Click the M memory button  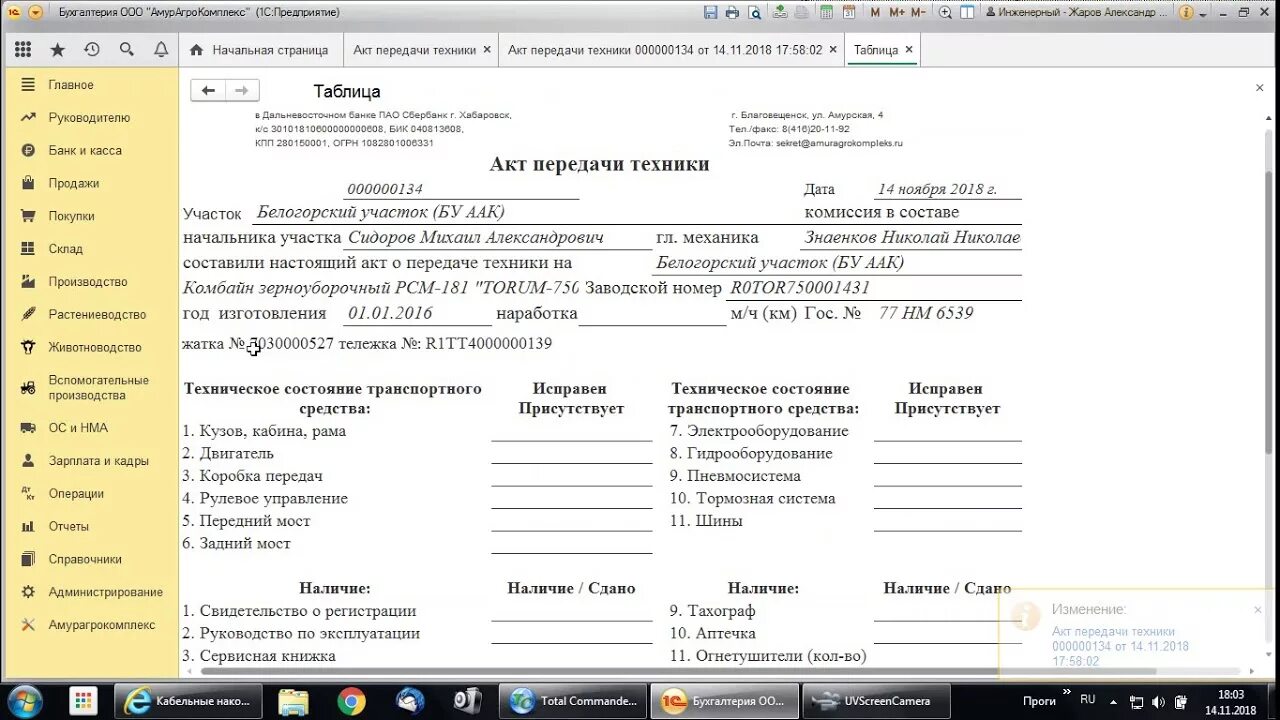click(x=875, y=12)
